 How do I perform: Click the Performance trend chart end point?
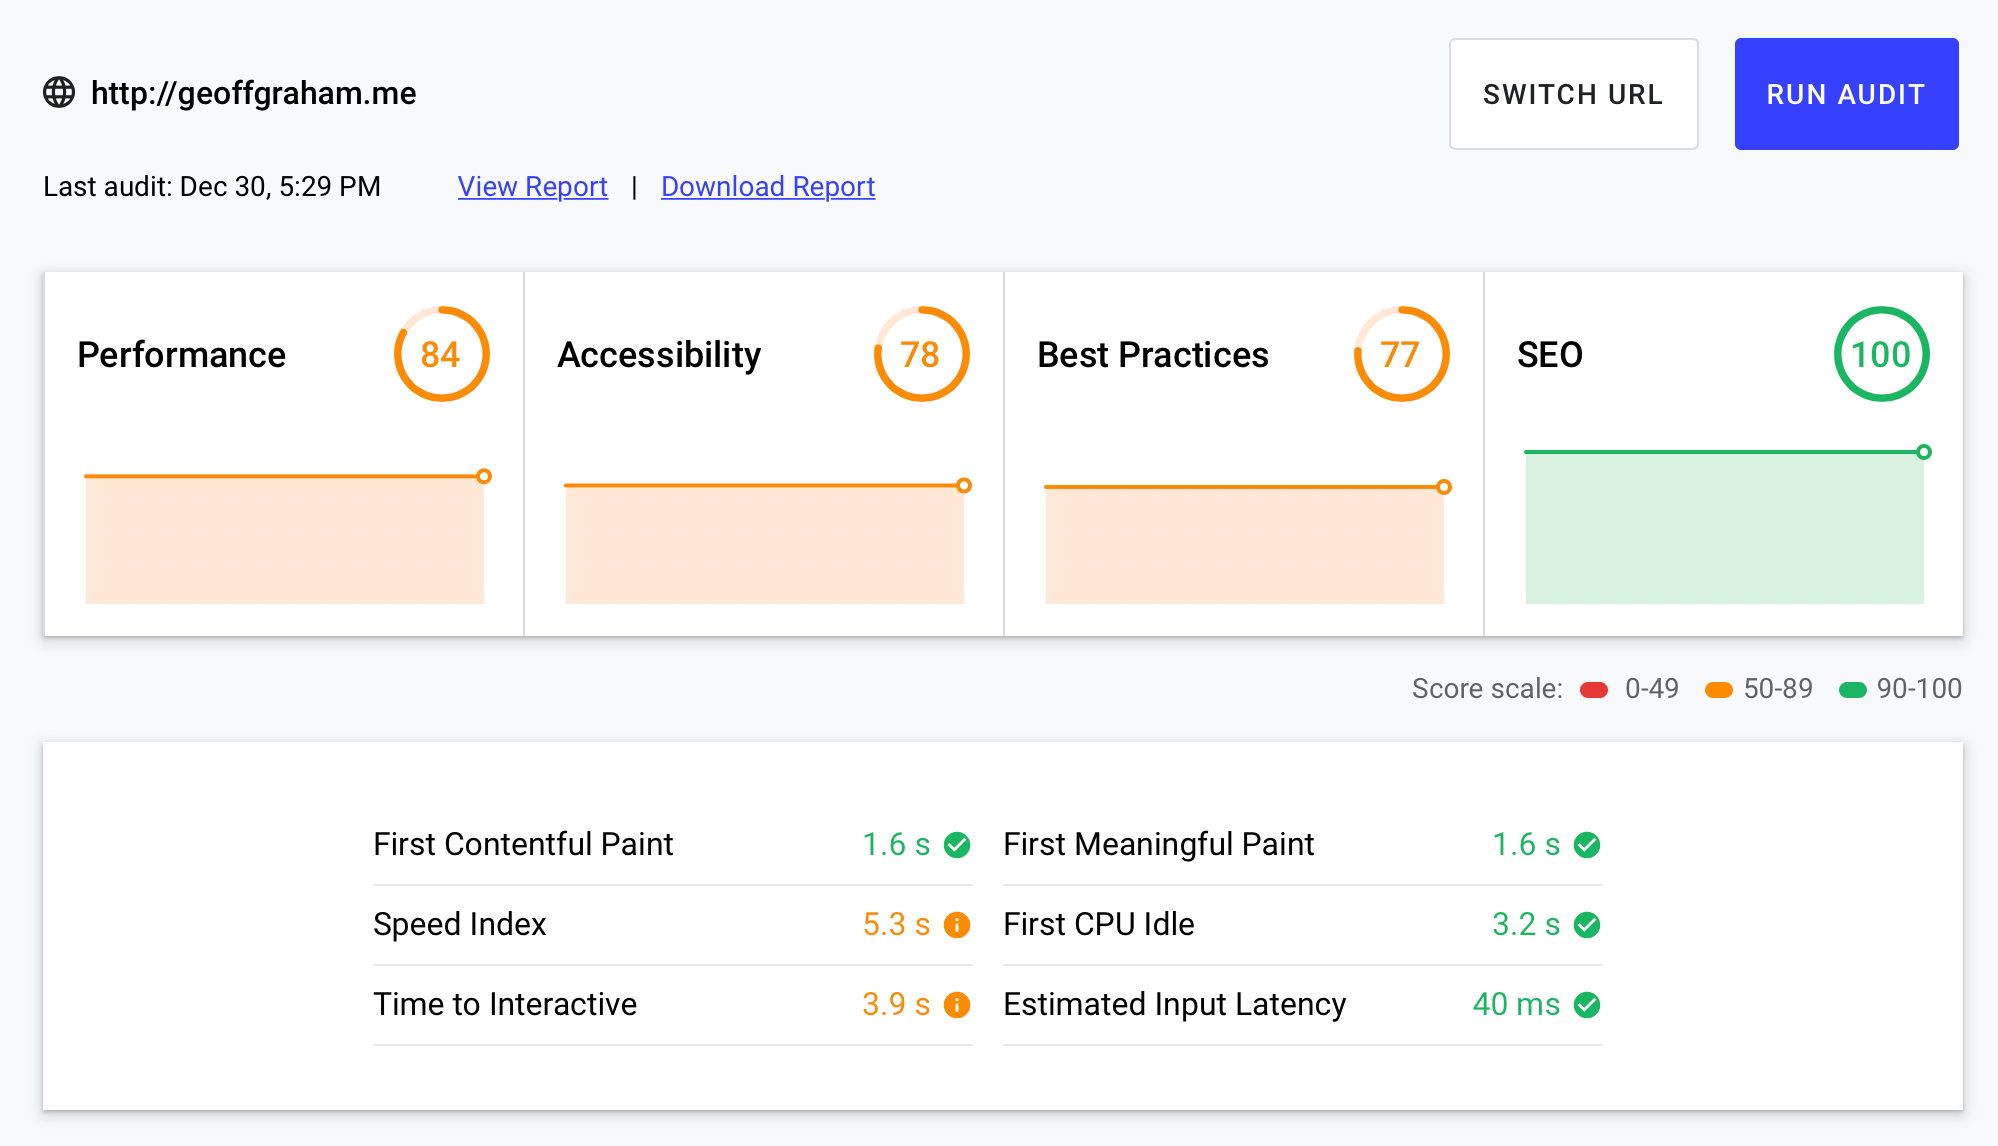coord(484,476)
